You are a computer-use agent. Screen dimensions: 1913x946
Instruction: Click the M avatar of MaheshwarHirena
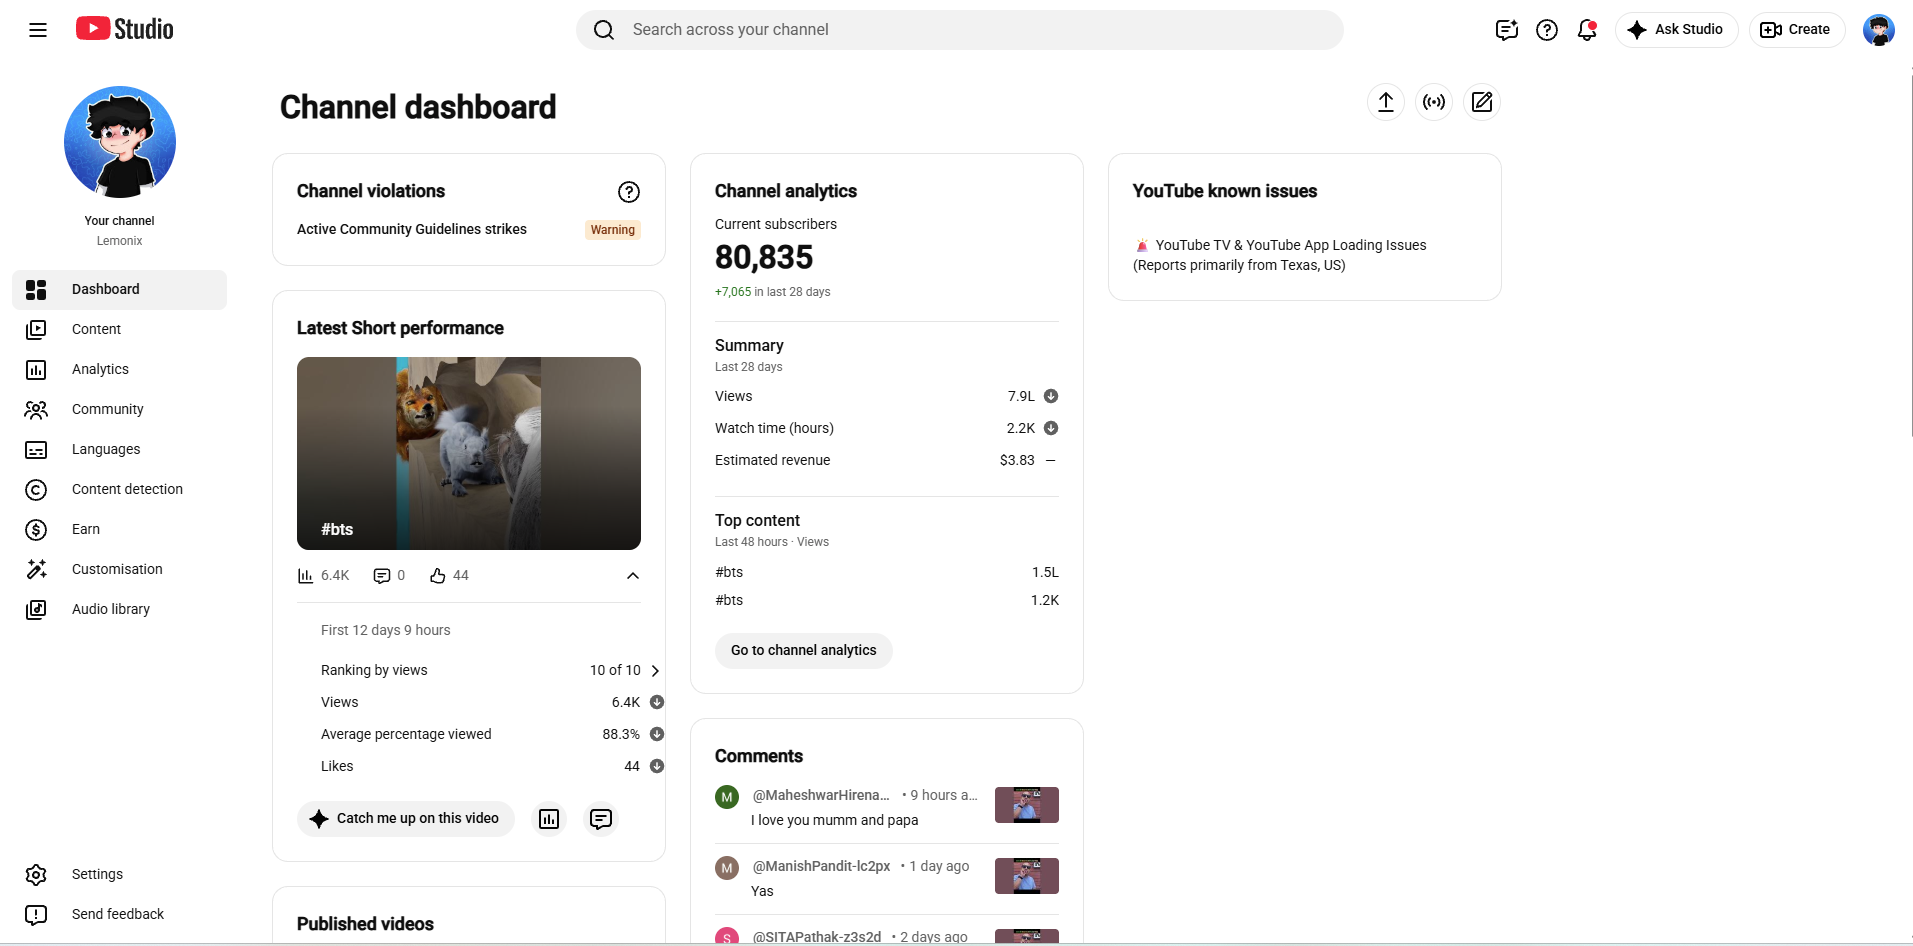point(727,797)
